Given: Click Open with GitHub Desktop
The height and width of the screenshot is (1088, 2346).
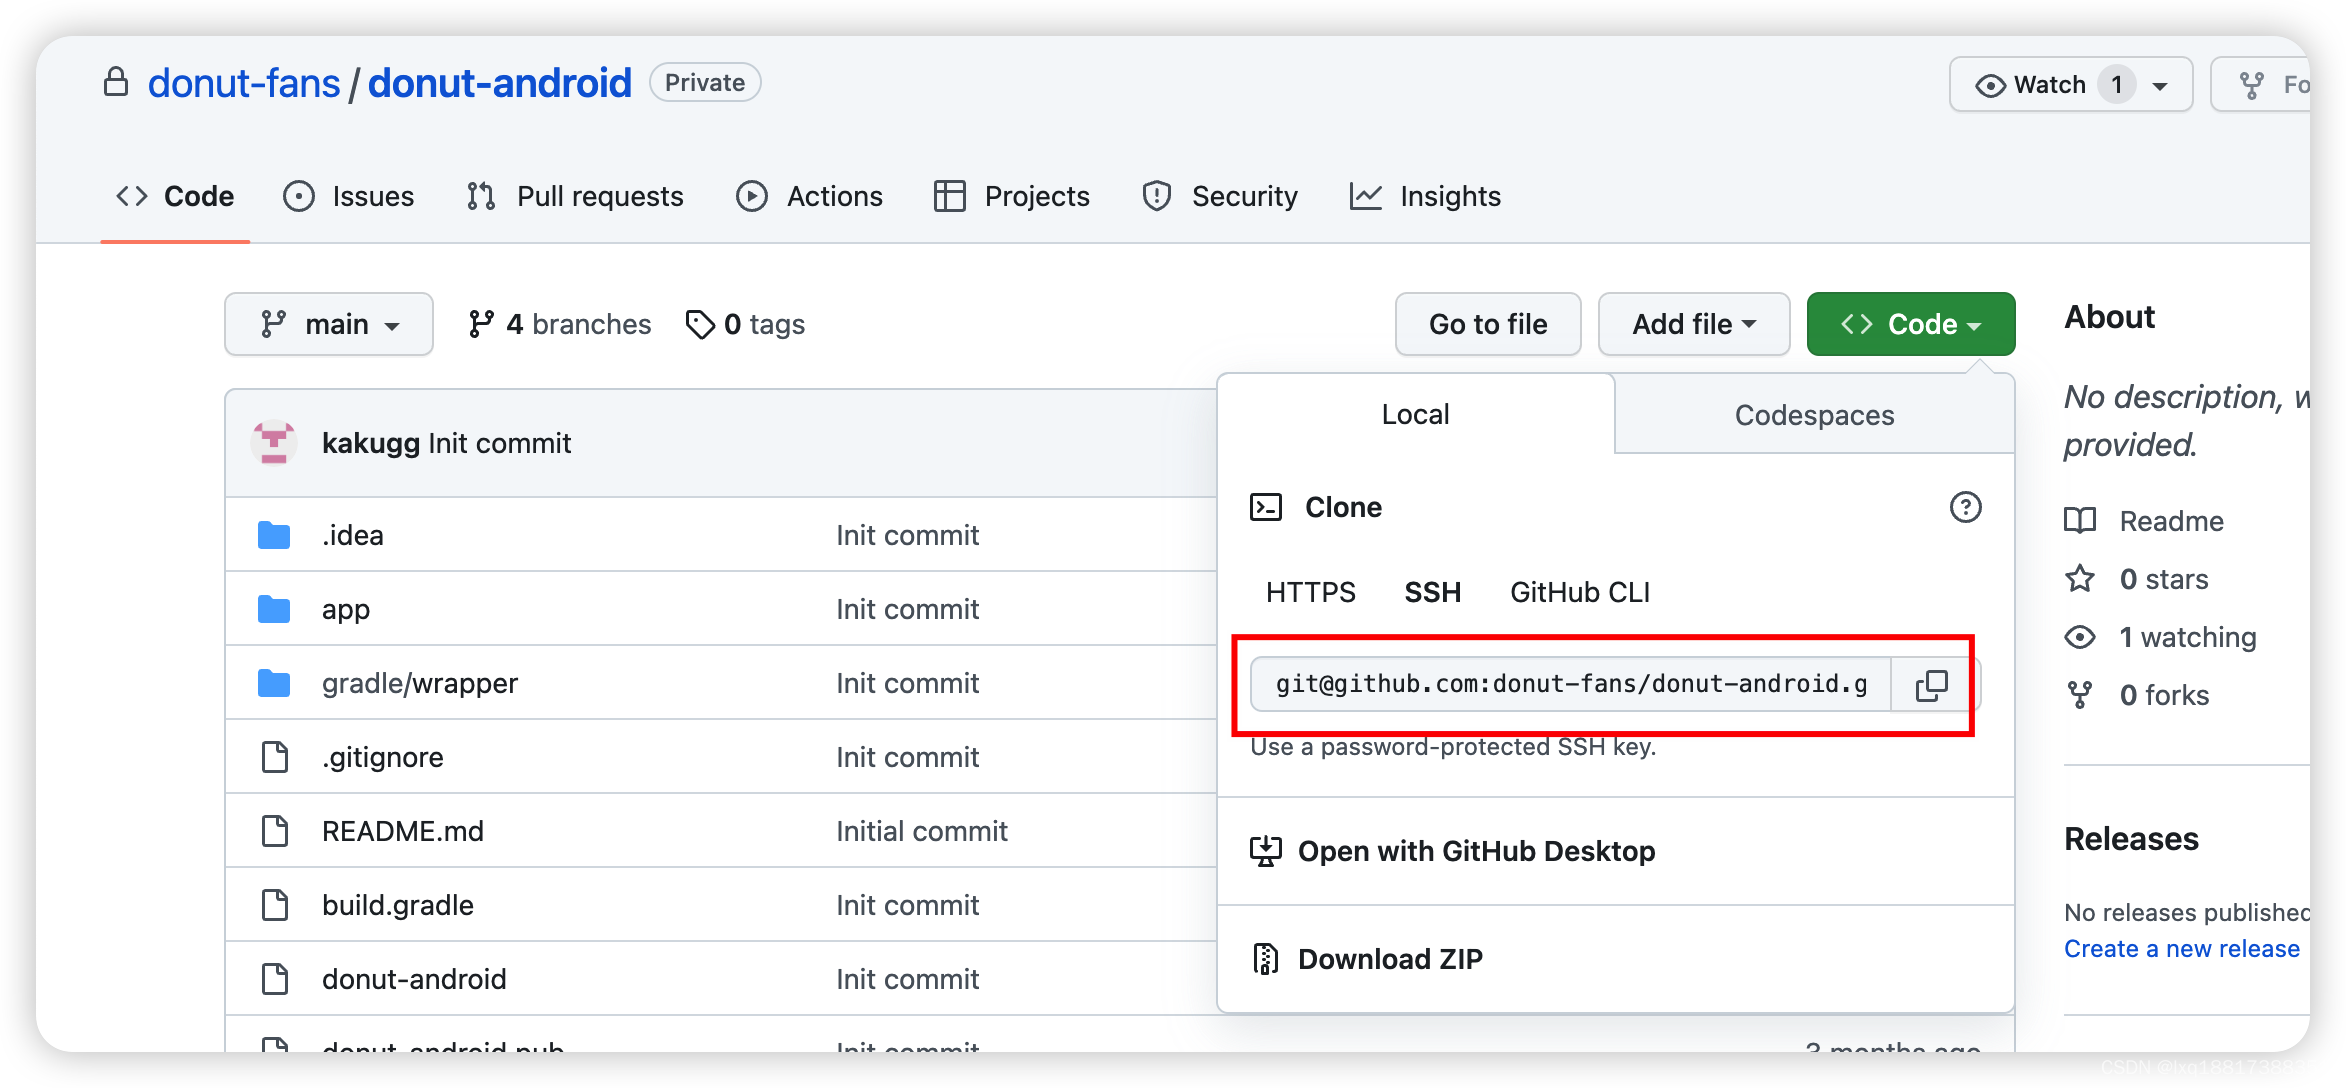Looking at the screenshot, I should (1476, 851).
